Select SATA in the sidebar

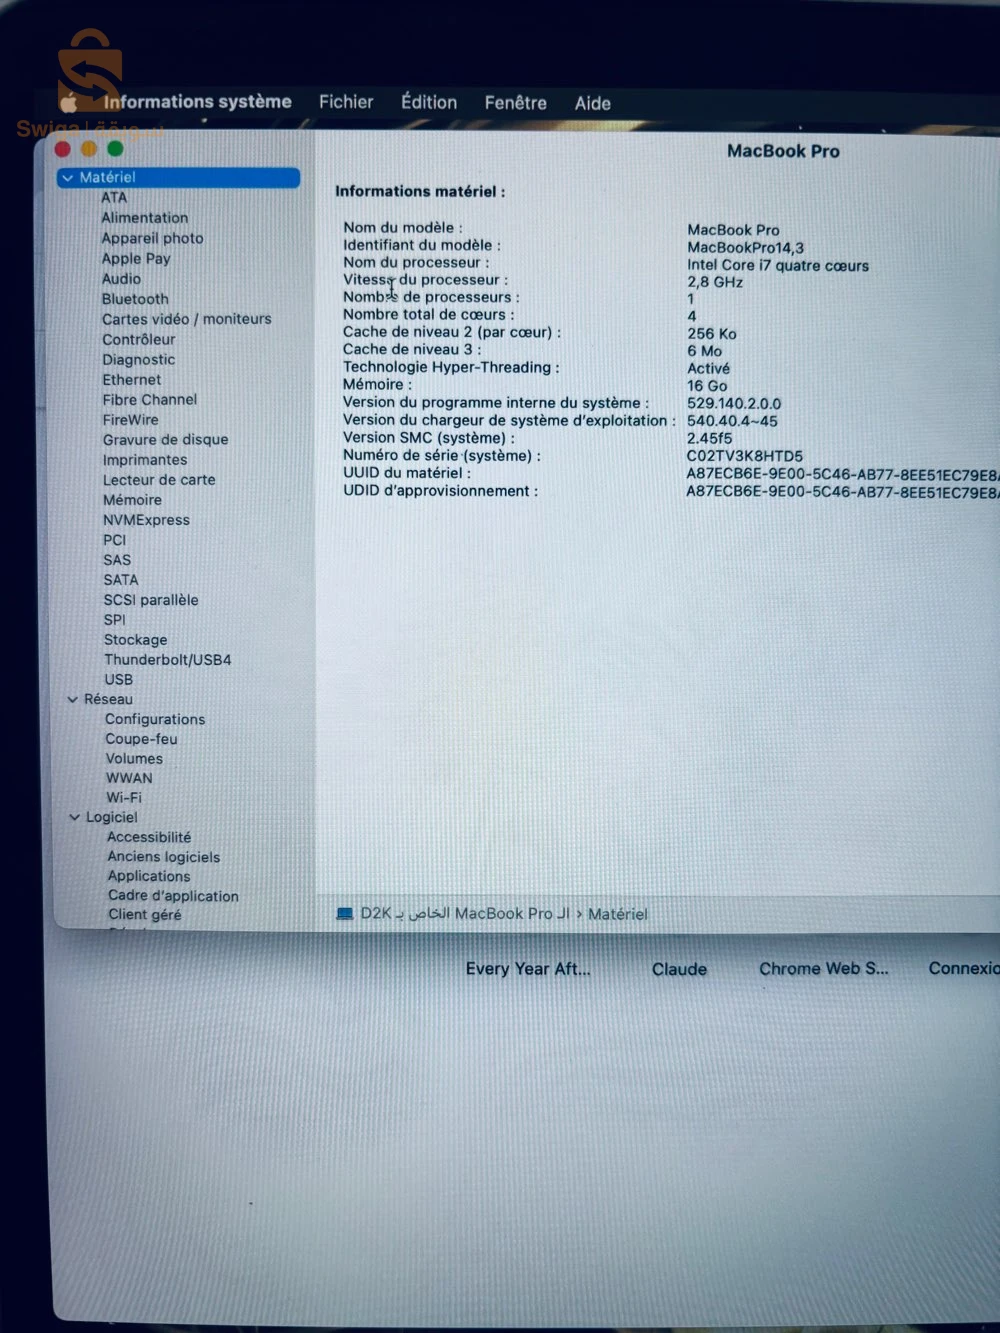point(121,580)
